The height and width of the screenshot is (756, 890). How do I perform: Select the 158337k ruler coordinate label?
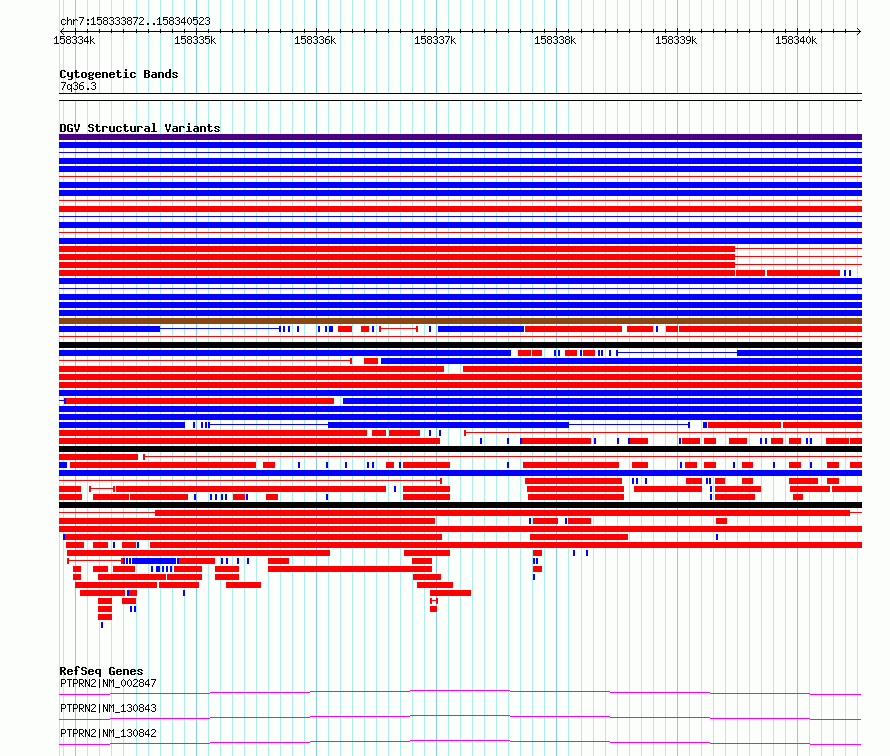(x=435, y=40)
